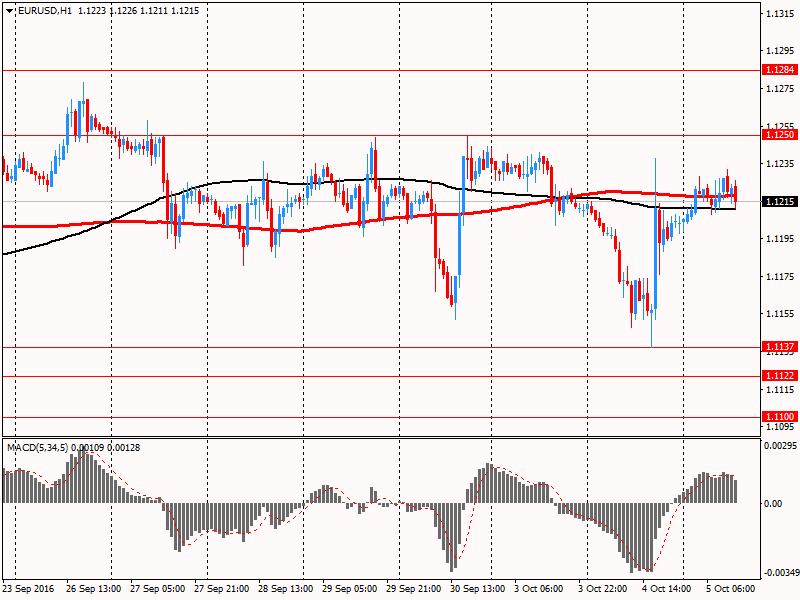The height and width of the screenshot is (600, 800).
Task: Click the 1.1275 price scale value
Action: (x=780, y=89)
